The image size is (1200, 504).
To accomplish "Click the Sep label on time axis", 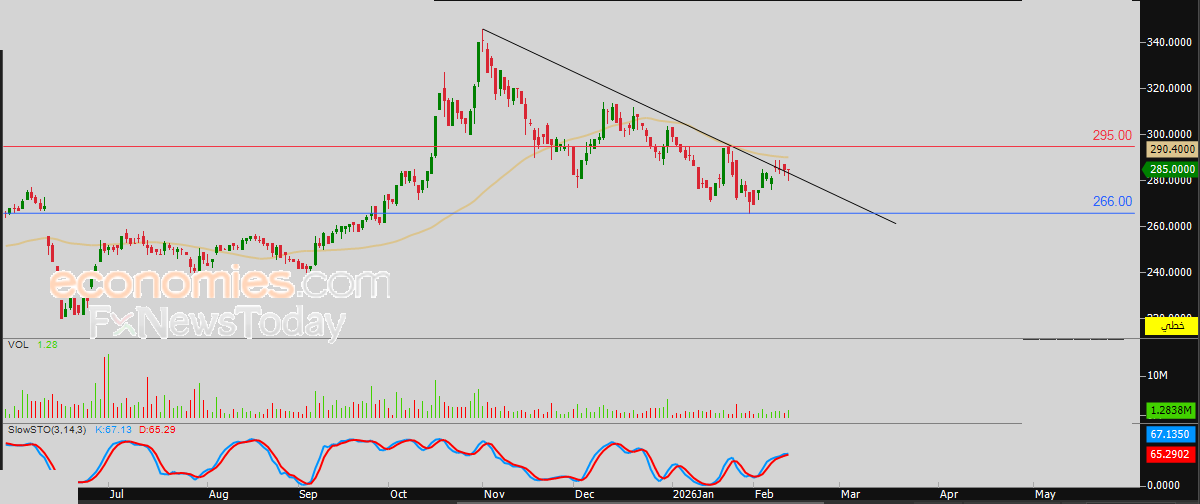I will pos(310,494).
